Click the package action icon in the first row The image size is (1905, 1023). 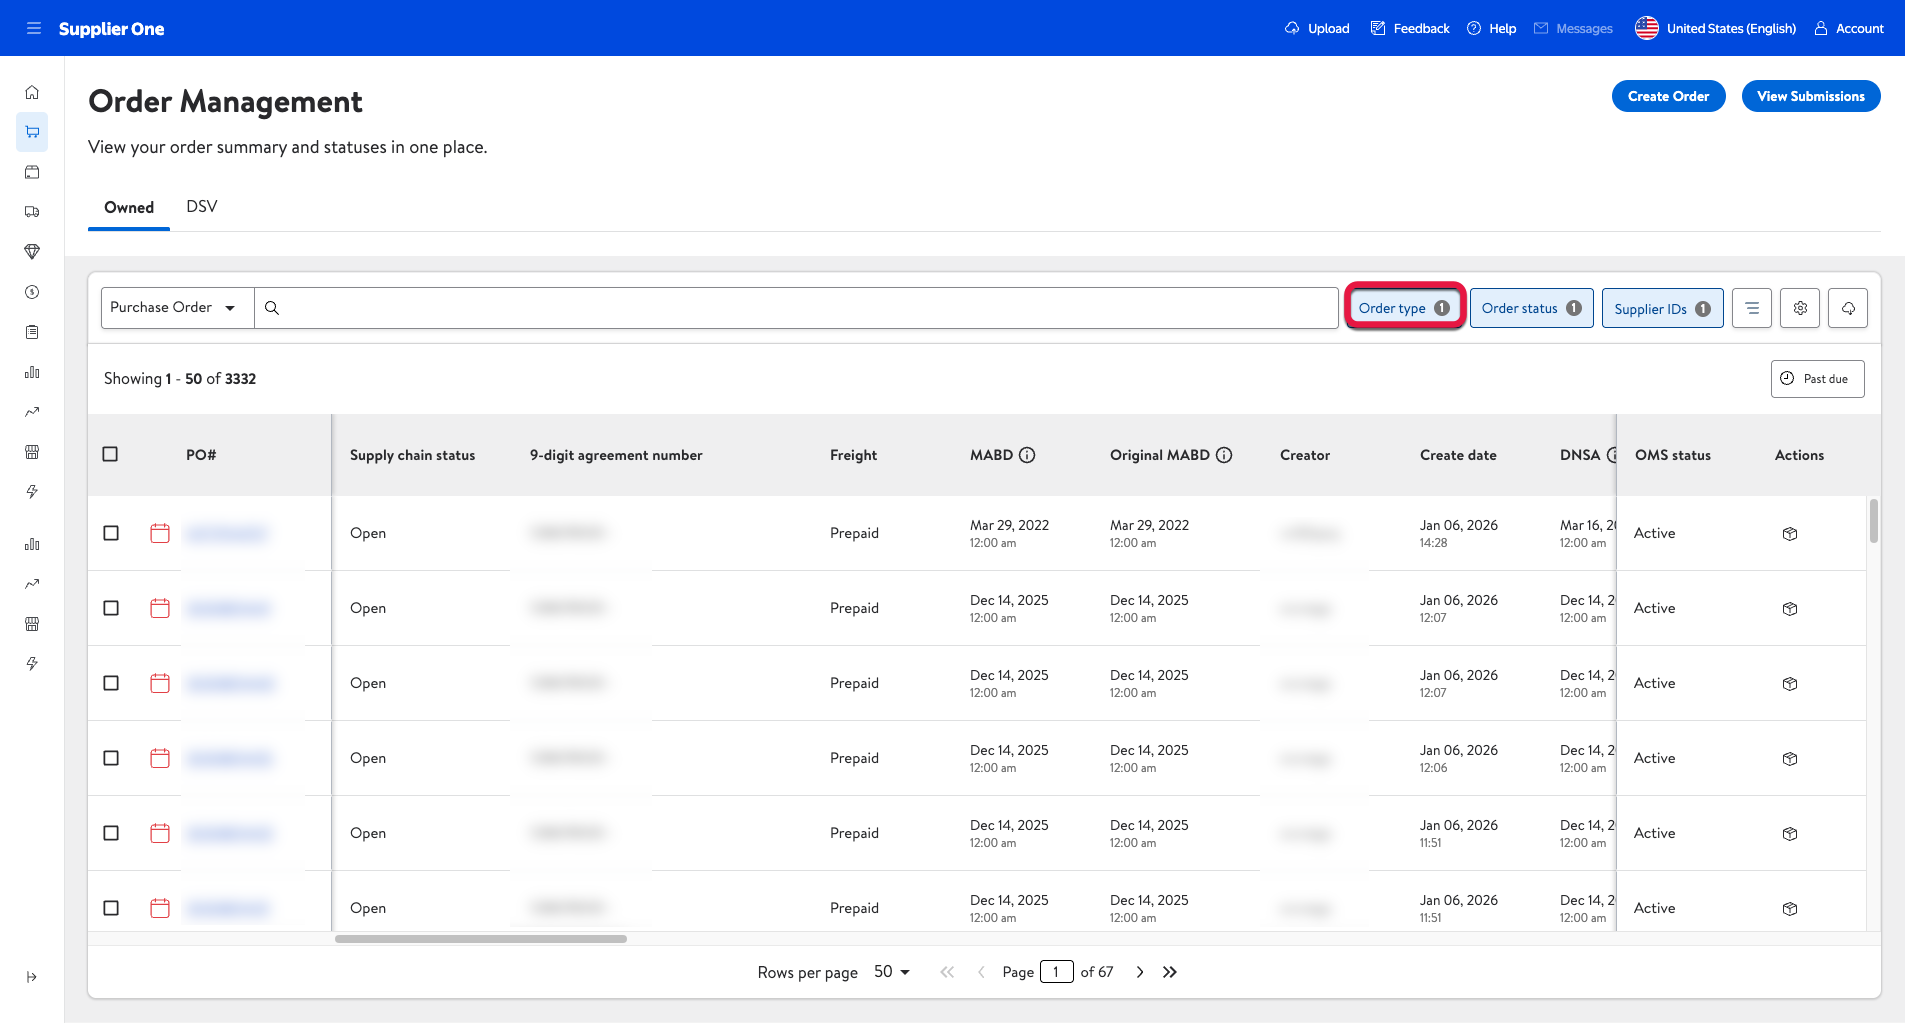coord(1790,534)
